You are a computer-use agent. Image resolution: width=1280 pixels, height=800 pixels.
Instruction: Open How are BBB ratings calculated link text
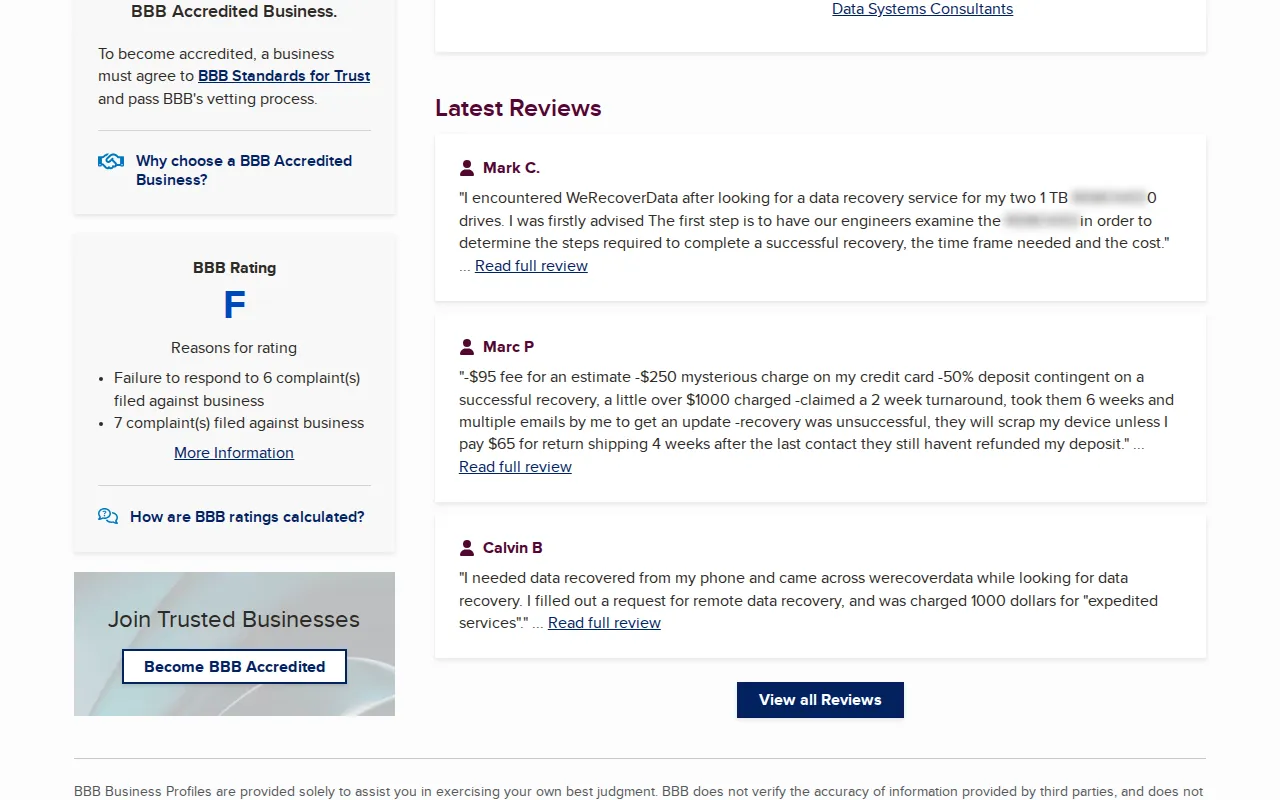click(247, 517)
